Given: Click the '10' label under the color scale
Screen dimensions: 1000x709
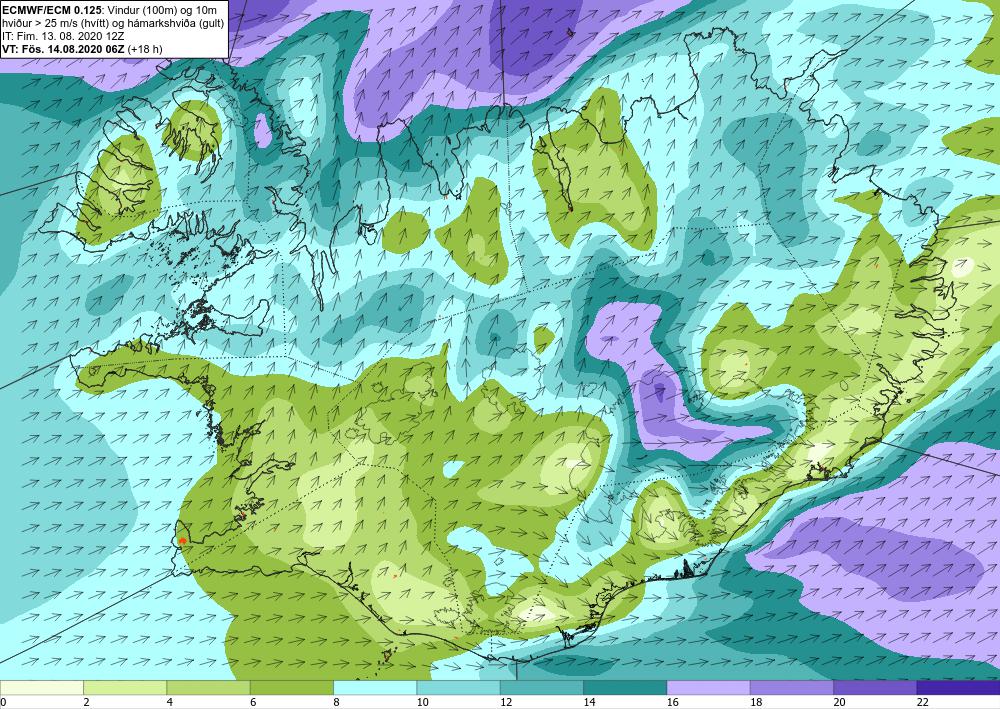Looking at the screenshot, I should tap(422, 702).
